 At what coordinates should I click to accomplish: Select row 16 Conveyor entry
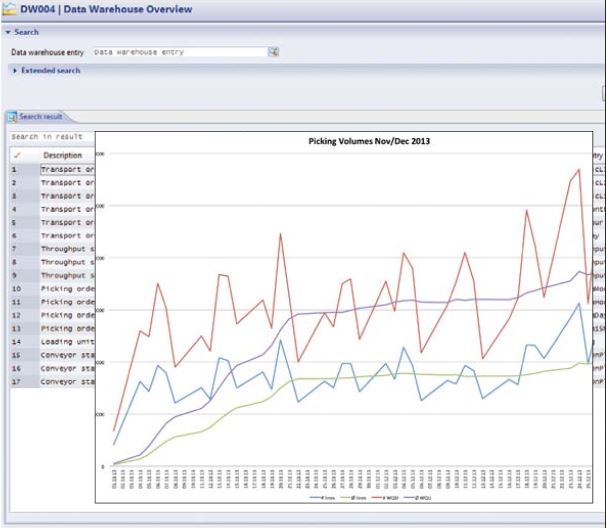[67, 368]
